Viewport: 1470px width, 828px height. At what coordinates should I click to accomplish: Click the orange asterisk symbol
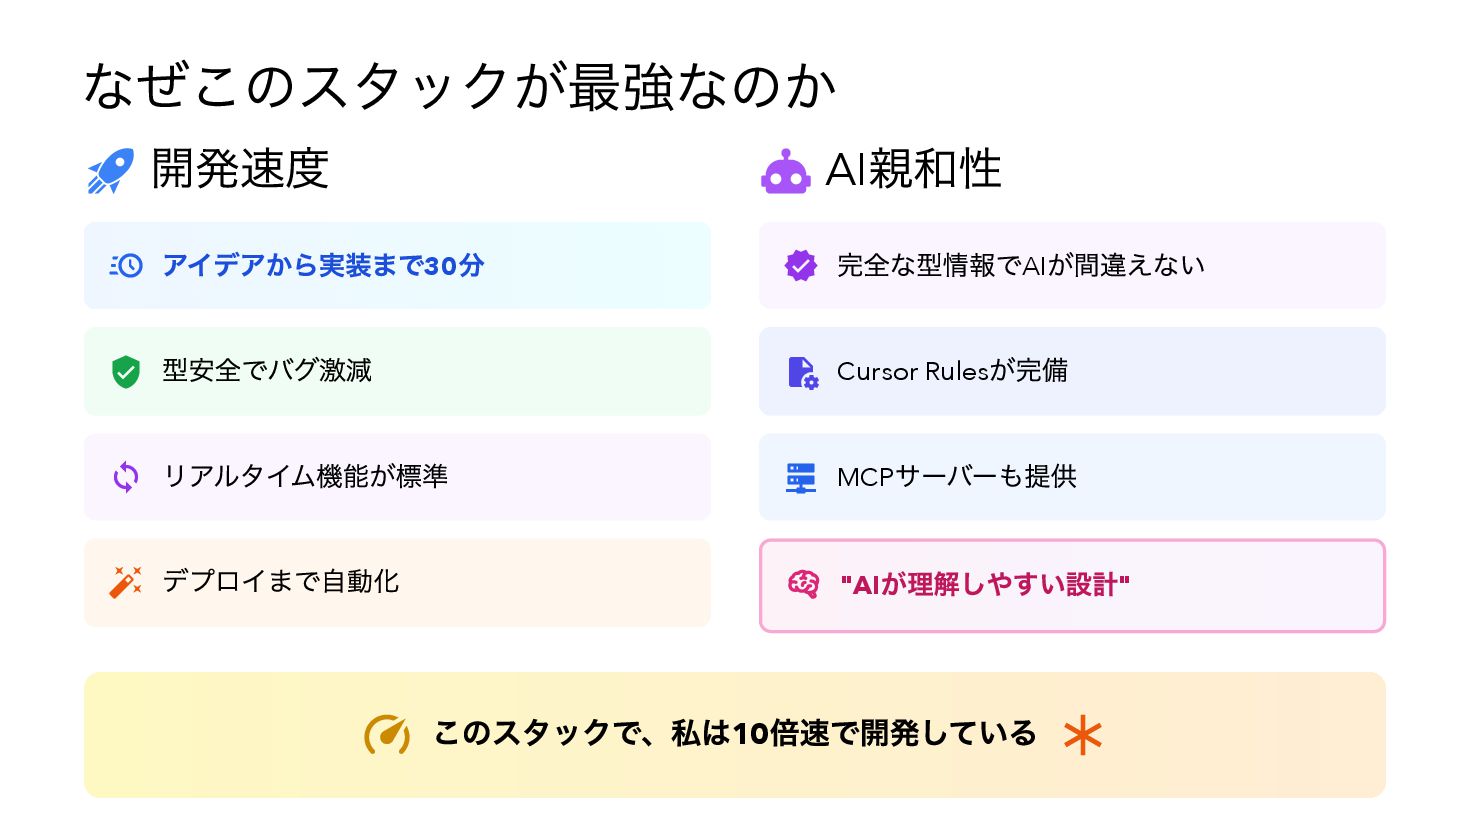click(x=1083, y=736)
